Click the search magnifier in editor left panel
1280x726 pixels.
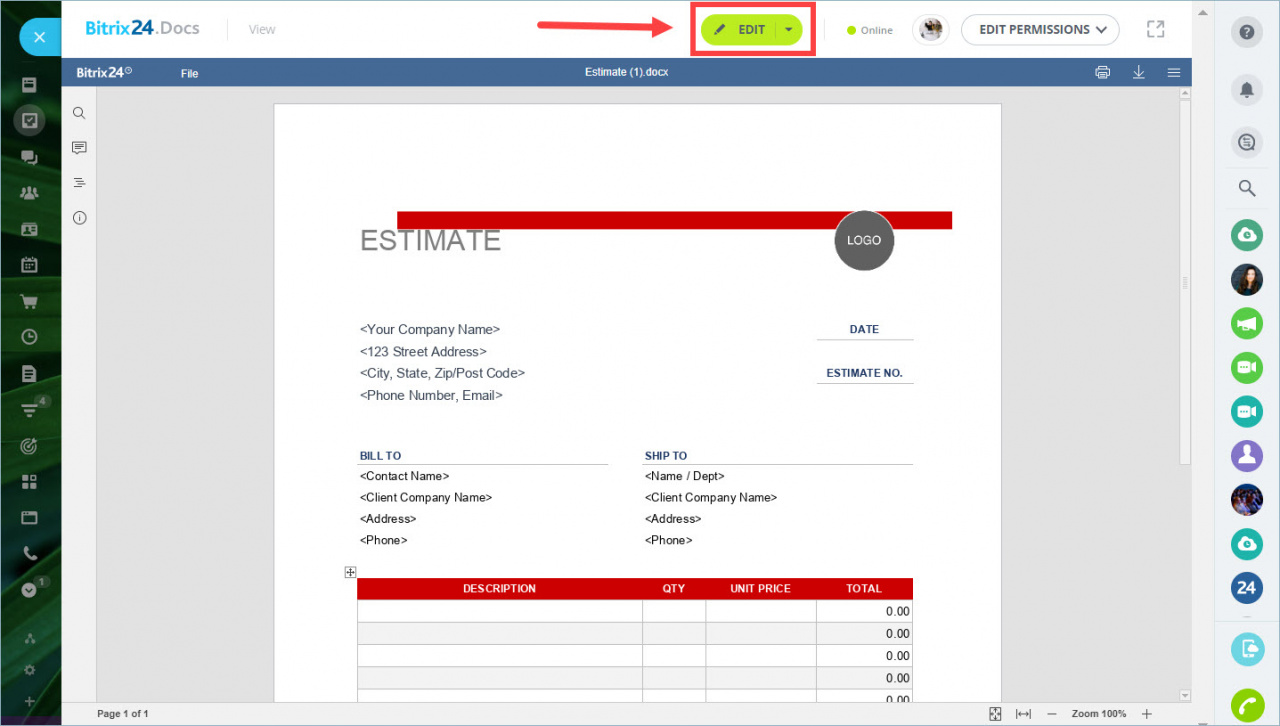point(79,113)
